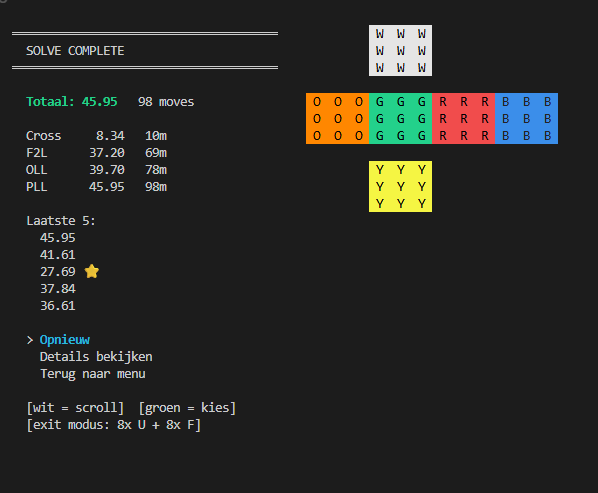
Task: Click the blue B cube face
Action: [526, 119]
